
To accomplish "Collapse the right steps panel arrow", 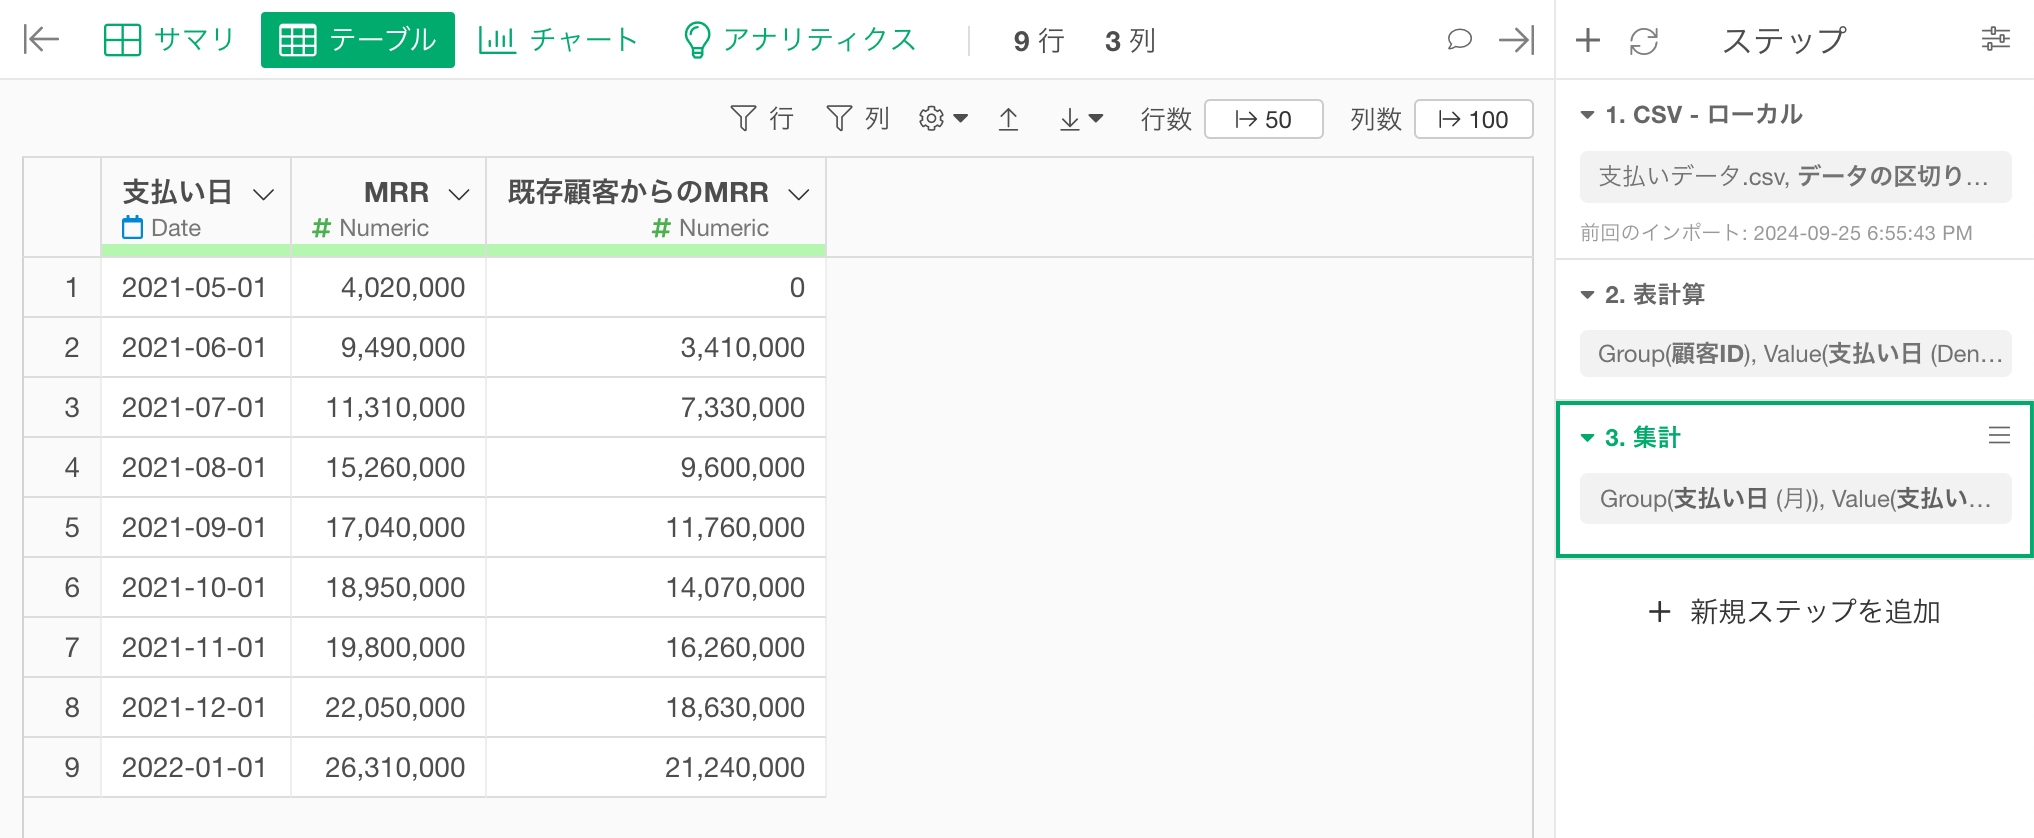I will pyautogui.click(x=1516, y=40).
